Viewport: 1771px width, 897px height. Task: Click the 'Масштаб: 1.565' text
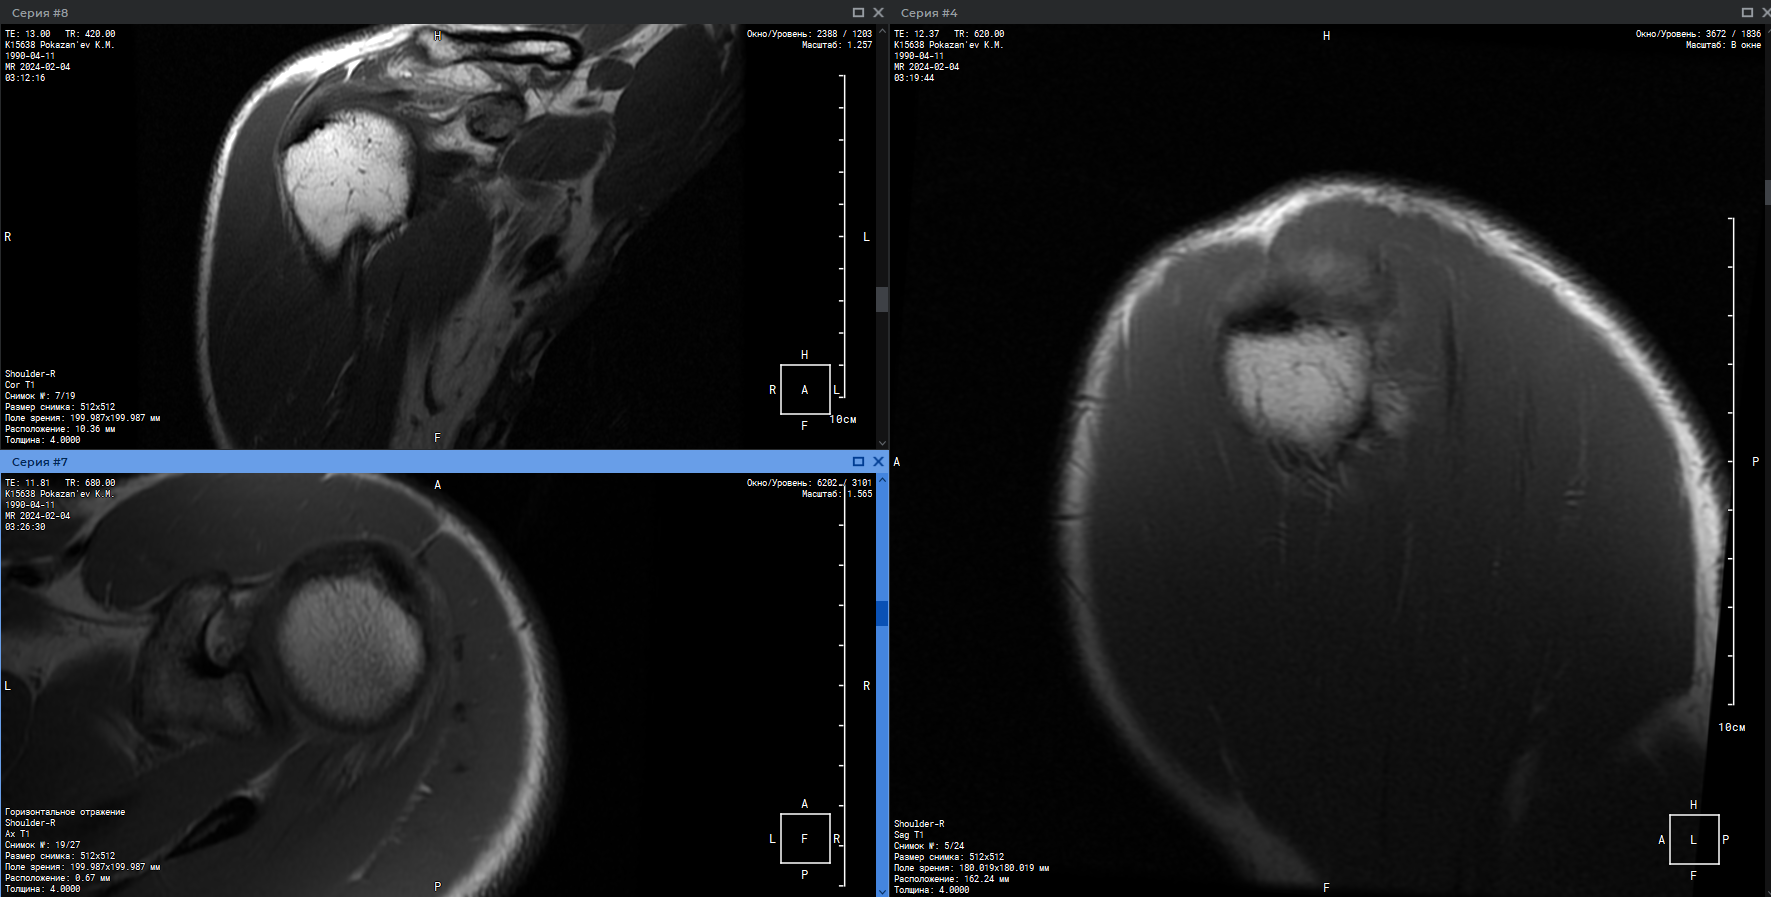click(837, 494)
